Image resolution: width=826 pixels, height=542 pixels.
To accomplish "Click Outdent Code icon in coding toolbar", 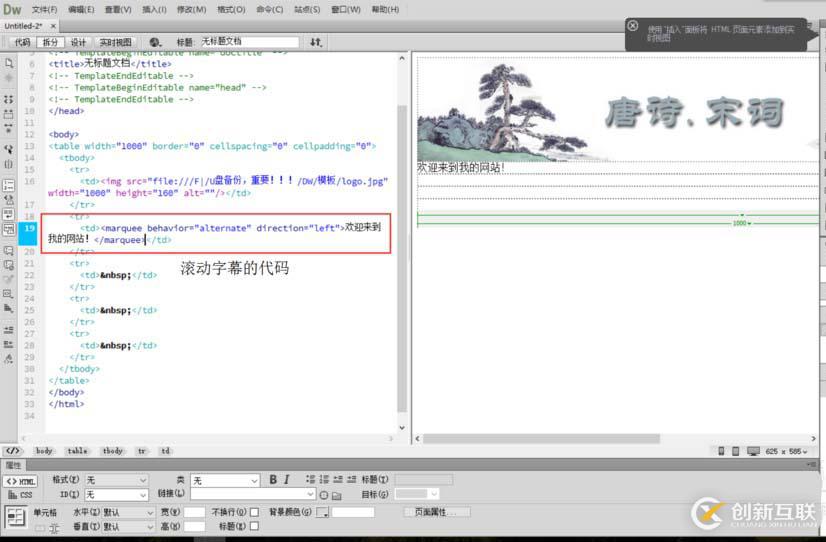I will point(9,344).
